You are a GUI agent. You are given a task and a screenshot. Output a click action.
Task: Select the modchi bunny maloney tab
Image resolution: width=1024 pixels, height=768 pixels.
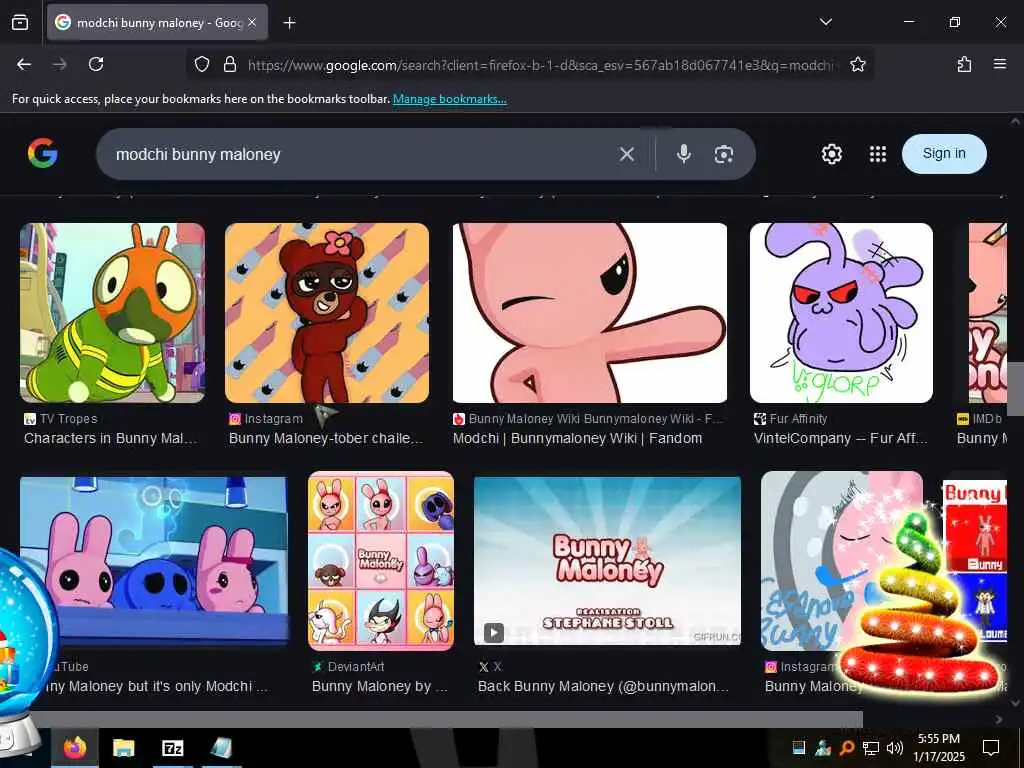coord(157,23)
